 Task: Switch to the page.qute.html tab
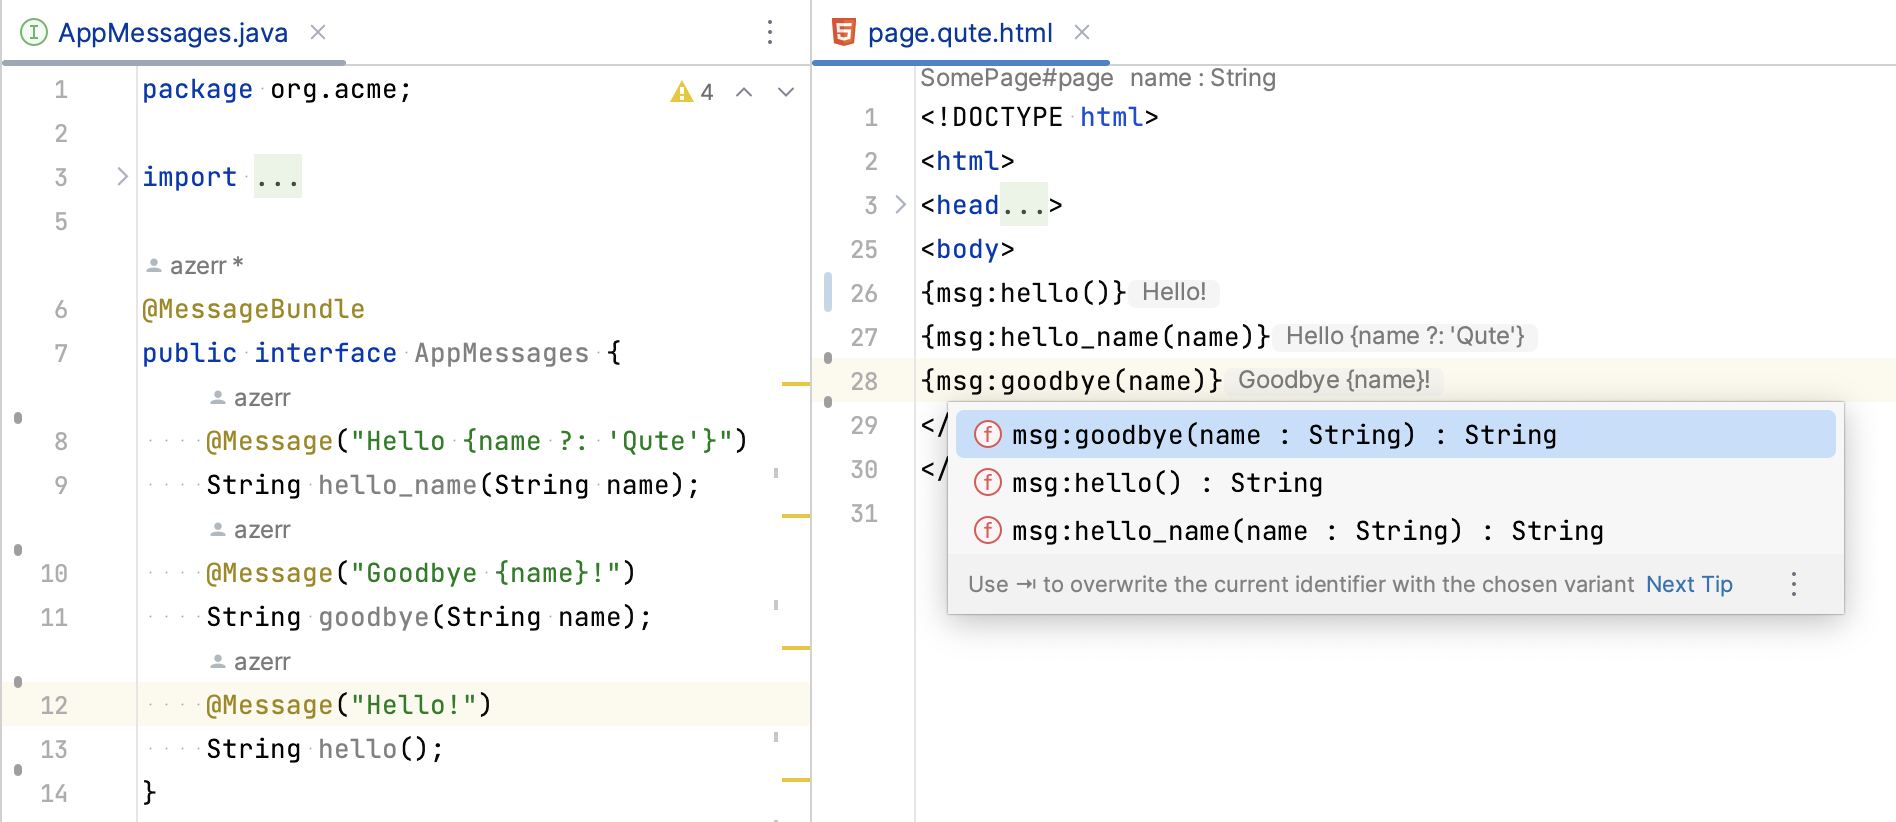point(960,33)
